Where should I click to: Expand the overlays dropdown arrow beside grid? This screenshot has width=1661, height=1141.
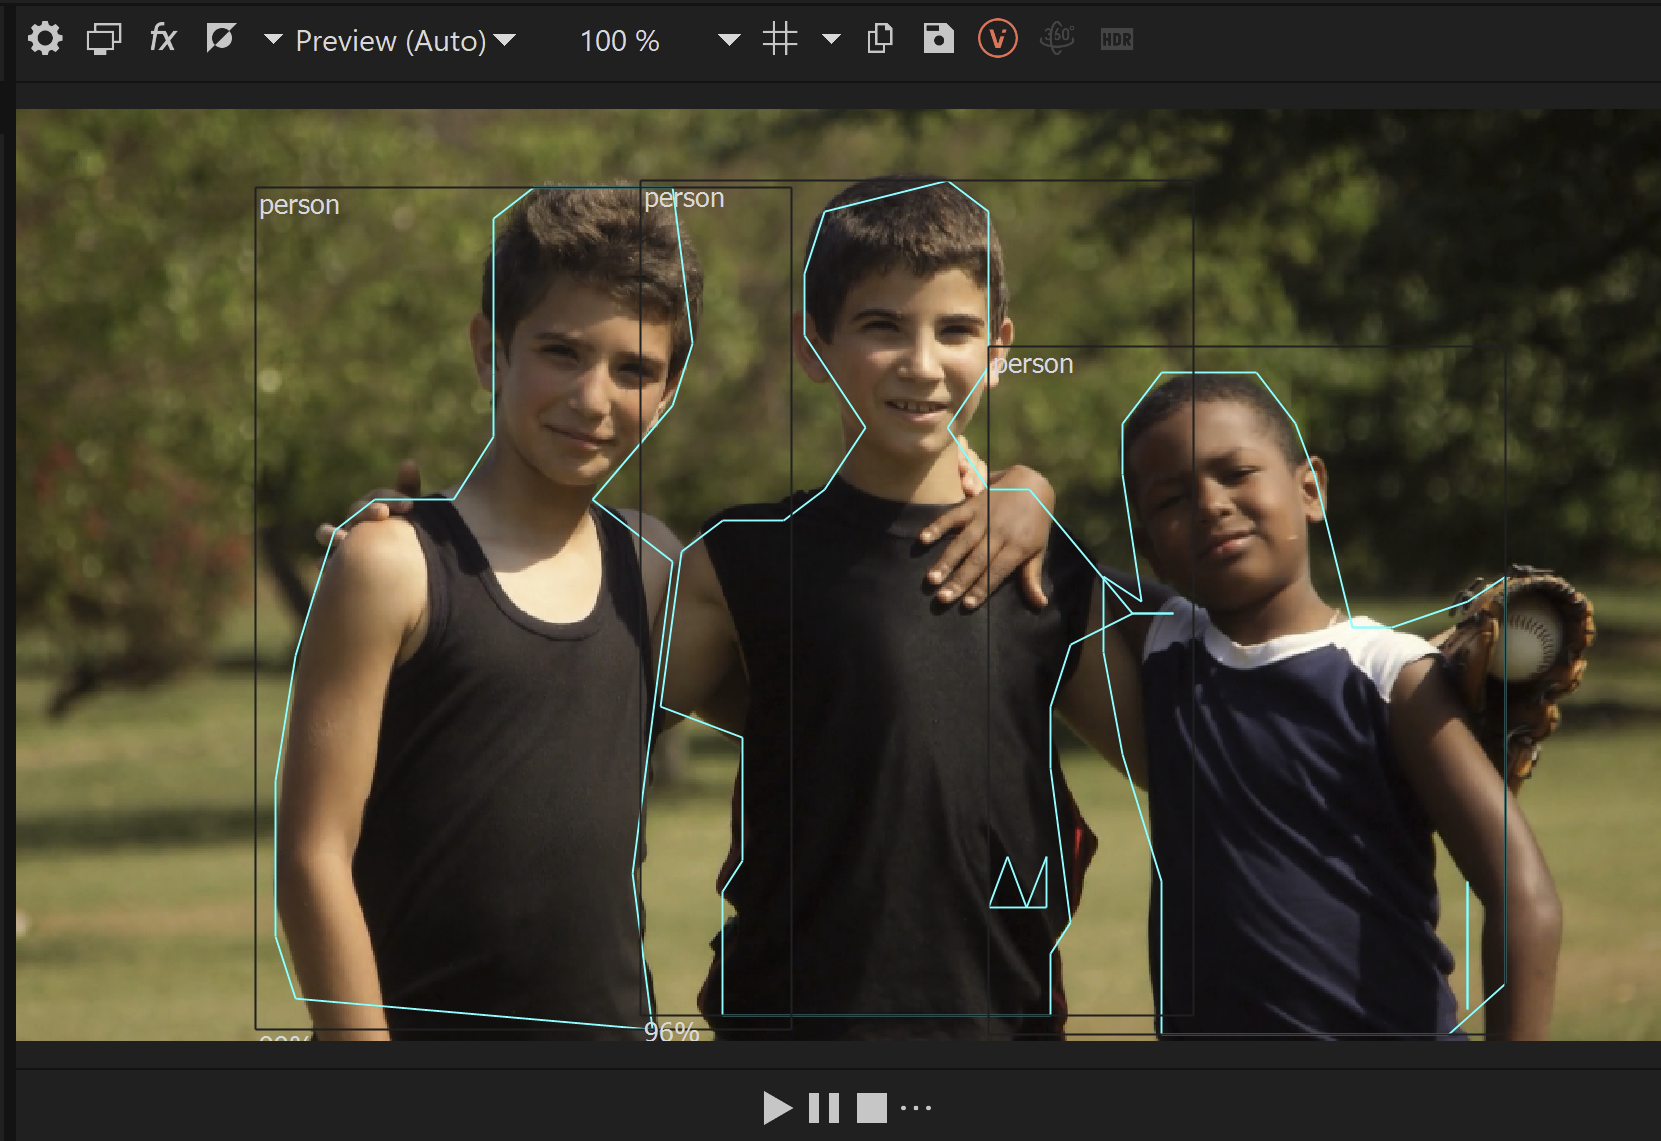[x=830, y=40]
